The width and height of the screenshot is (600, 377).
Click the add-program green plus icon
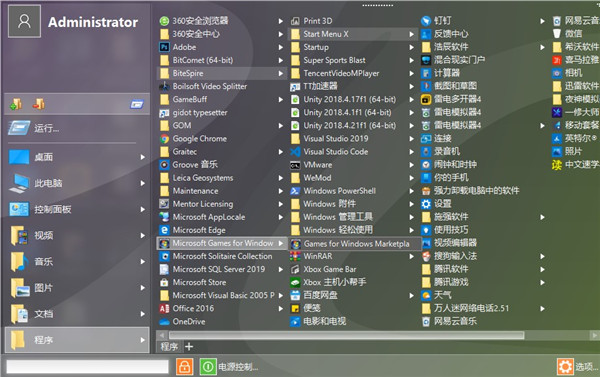(16, 104)
